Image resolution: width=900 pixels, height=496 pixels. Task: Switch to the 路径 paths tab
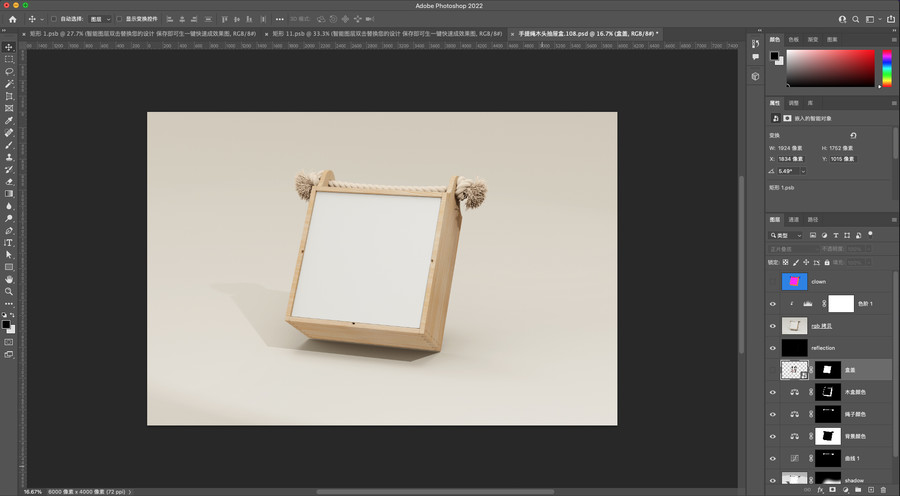(813, 220)
